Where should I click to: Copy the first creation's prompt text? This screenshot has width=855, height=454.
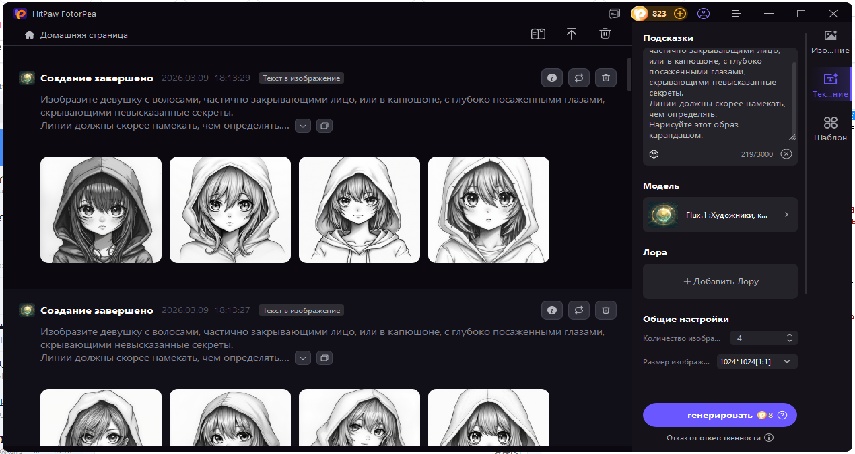coord(325,126)
